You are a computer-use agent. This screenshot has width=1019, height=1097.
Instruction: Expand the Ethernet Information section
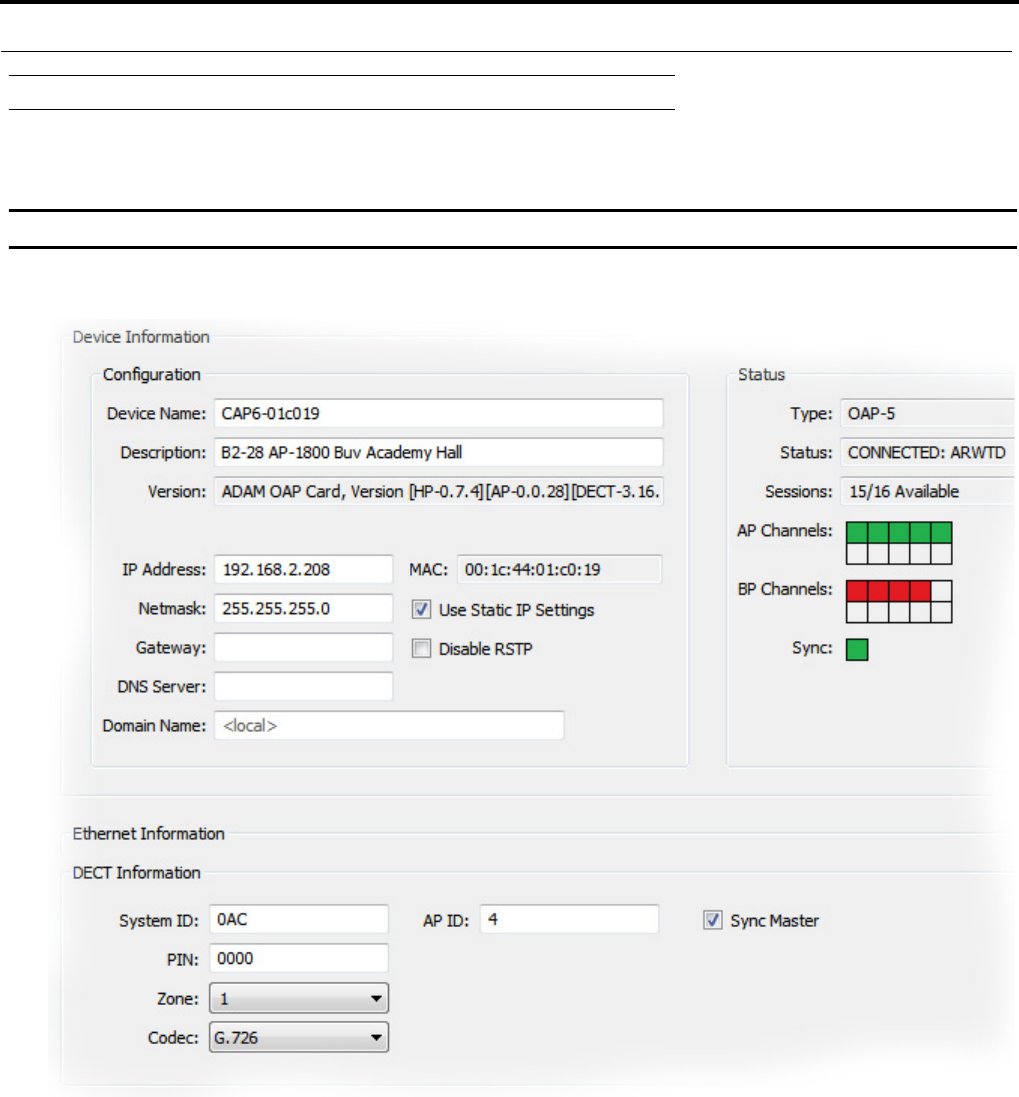[148, 833]
